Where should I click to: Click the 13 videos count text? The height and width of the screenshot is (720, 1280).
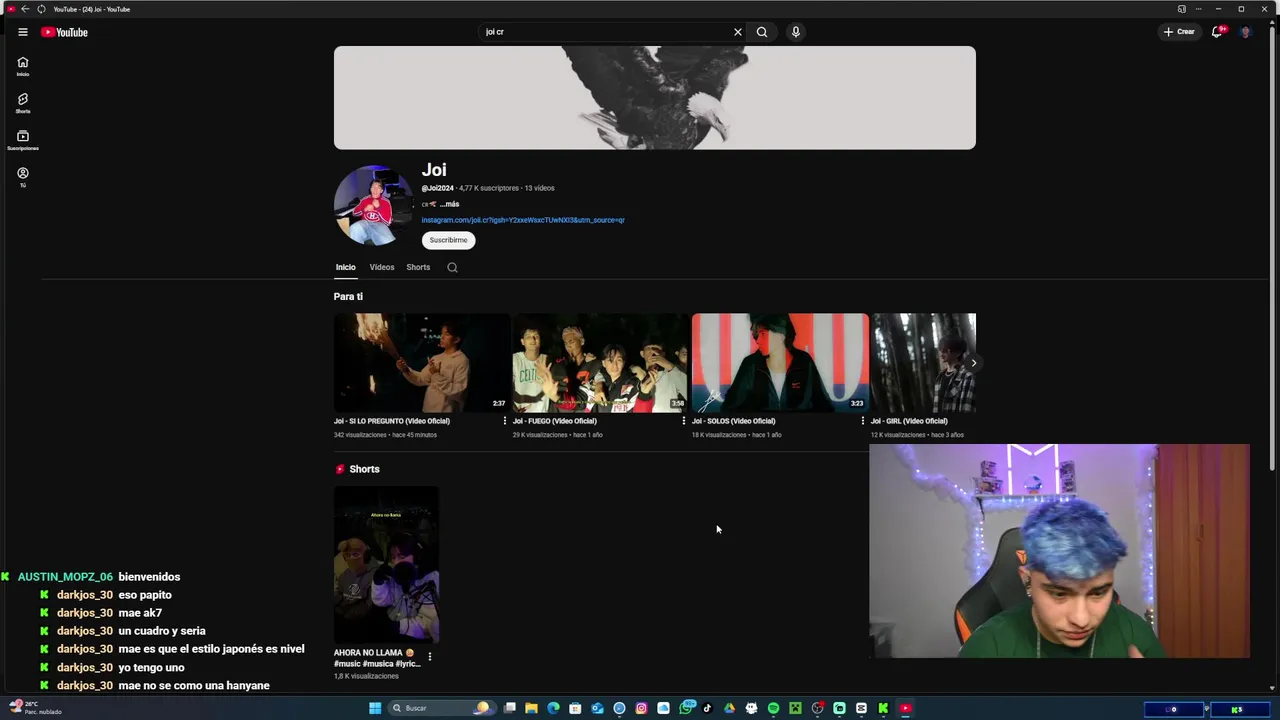539,188
